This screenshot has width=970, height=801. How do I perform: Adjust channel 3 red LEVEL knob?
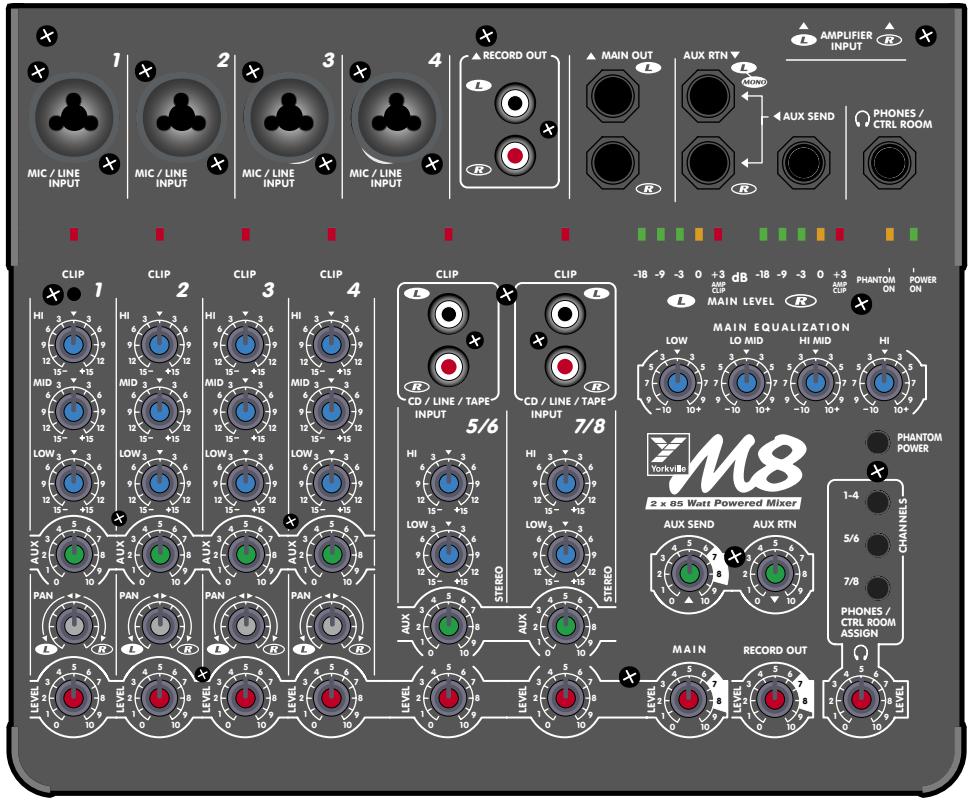click(246, 698)
